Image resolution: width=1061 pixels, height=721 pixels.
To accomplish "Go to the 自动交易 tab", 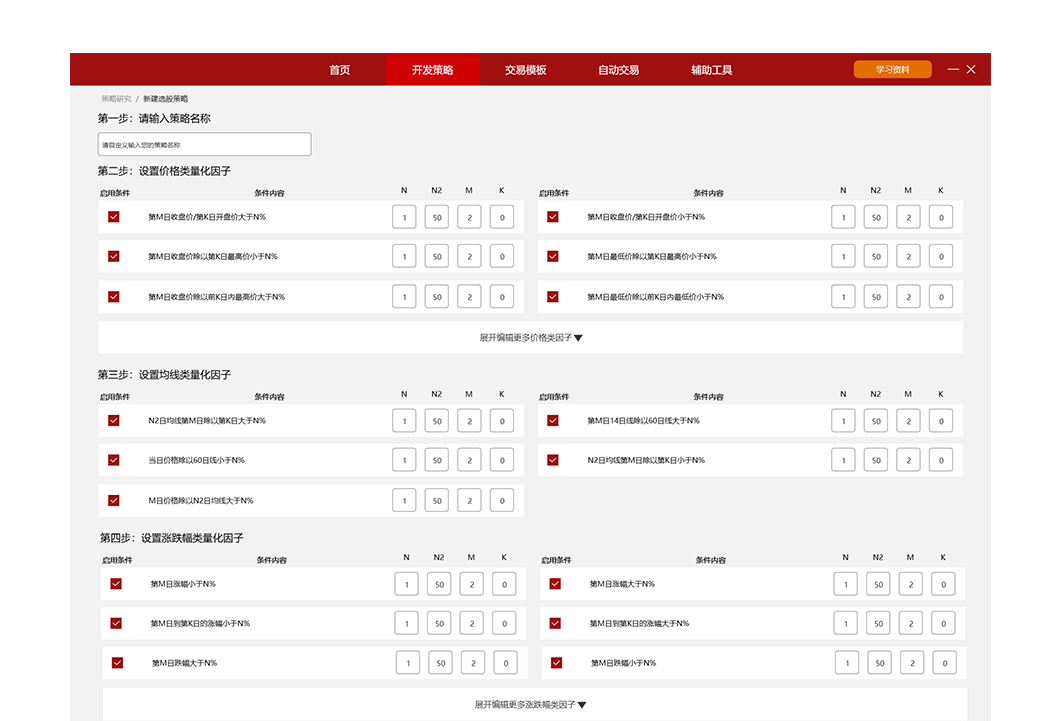I will [618, 70].
